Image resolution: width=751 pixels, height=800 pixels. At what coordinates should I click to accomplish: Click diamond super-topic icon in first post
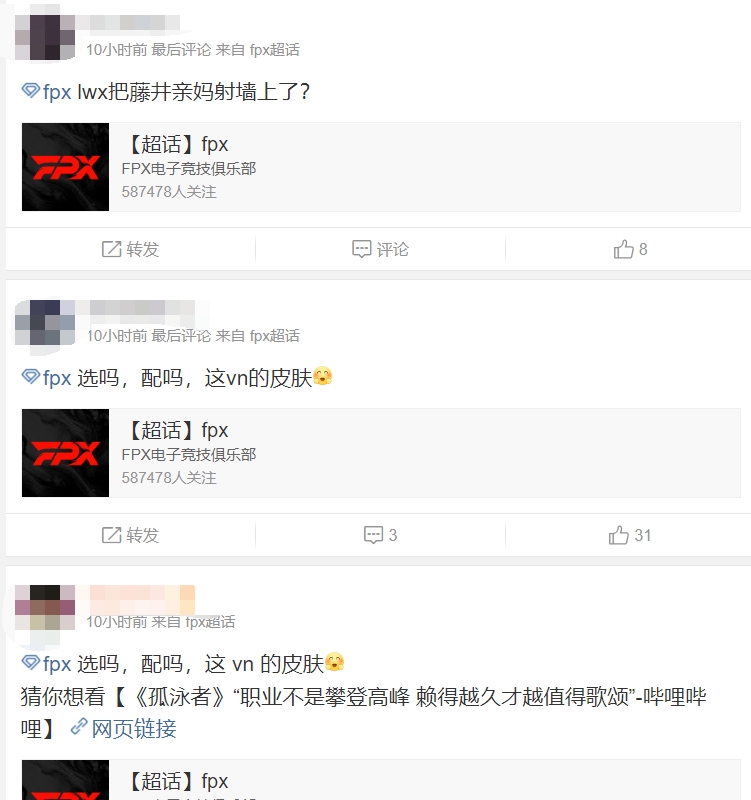coord(31,91)
